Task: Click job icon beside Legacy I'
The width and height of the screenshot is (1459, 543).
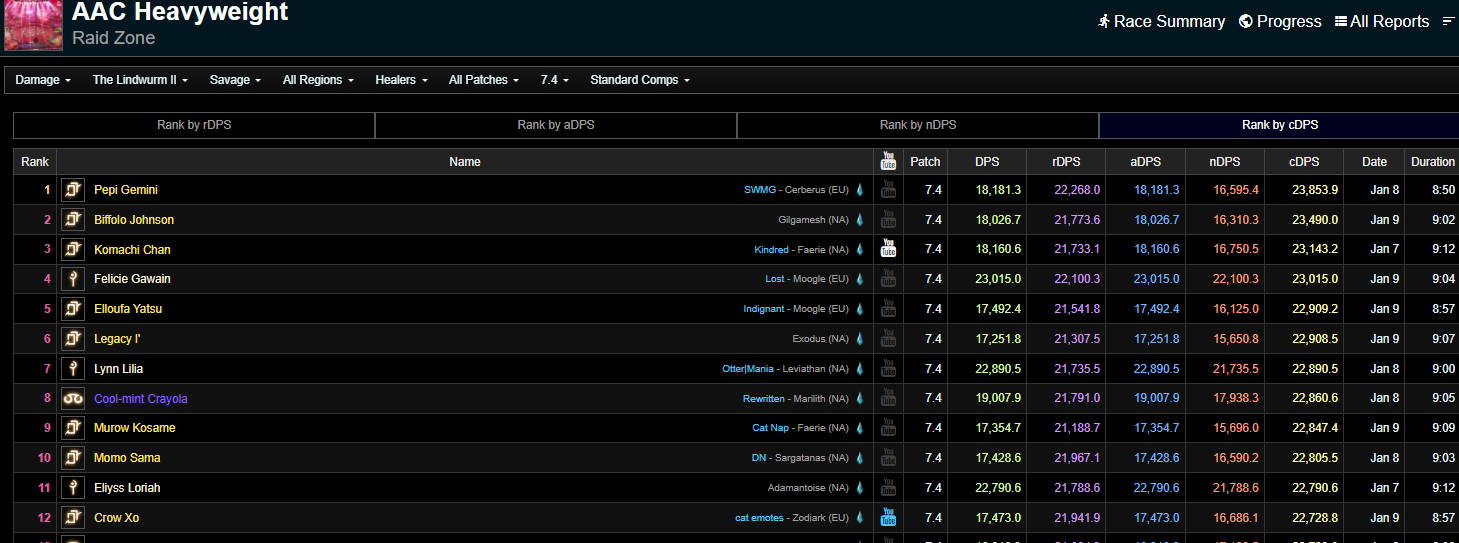Action: 73,339
